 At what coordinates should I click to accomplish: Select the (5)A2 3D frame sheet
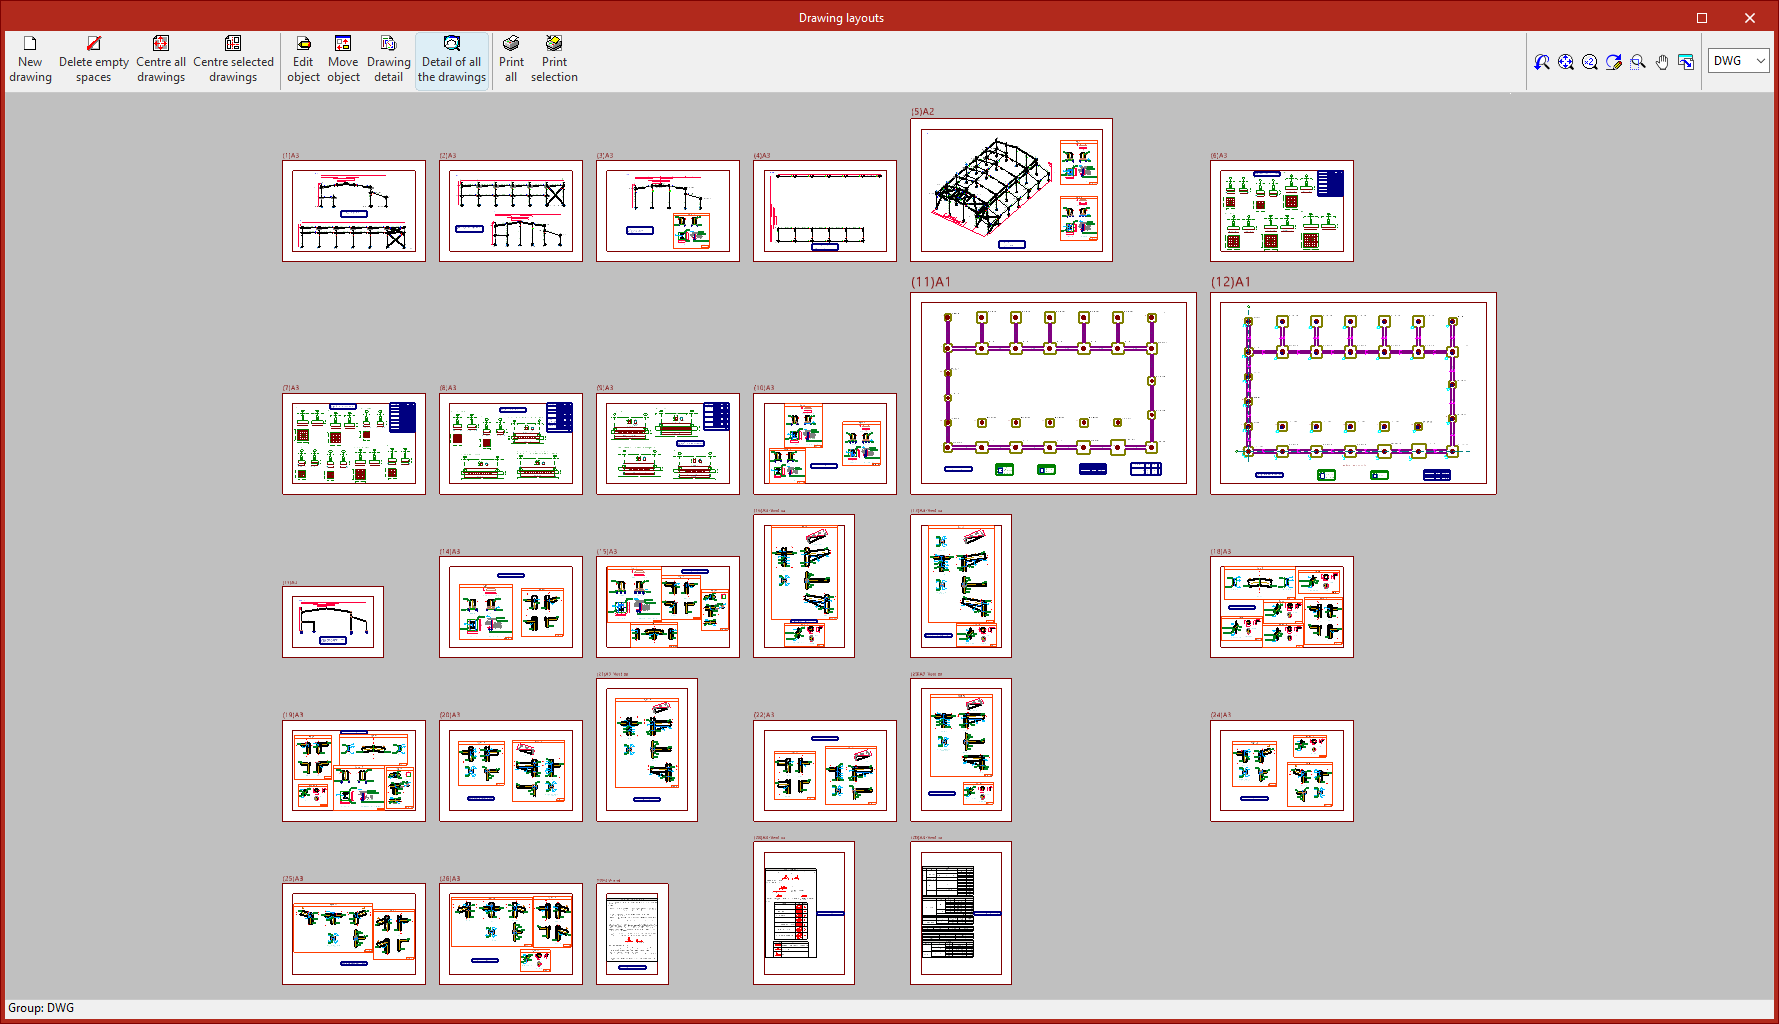[x=1012, y=190]
